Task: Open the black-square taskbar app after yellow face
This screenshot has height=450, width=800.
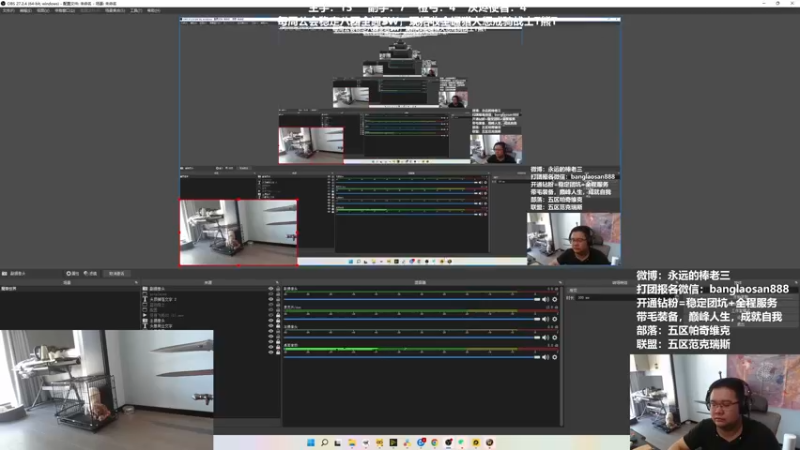Action: coord(393,442)
